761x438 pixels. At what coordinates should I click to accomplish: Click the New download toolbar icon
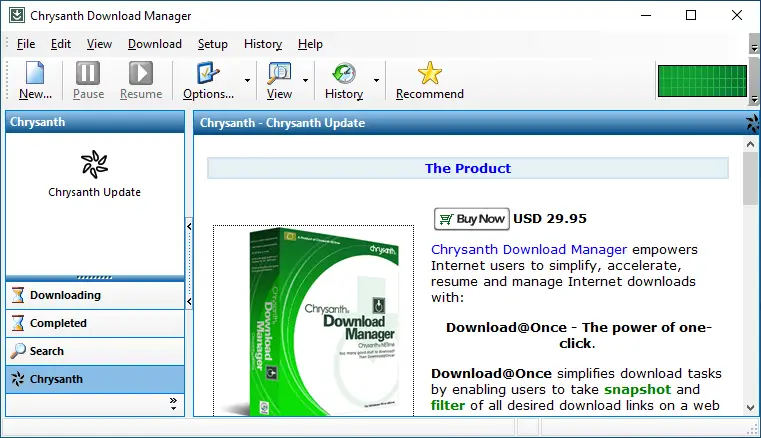coord(35,73)
